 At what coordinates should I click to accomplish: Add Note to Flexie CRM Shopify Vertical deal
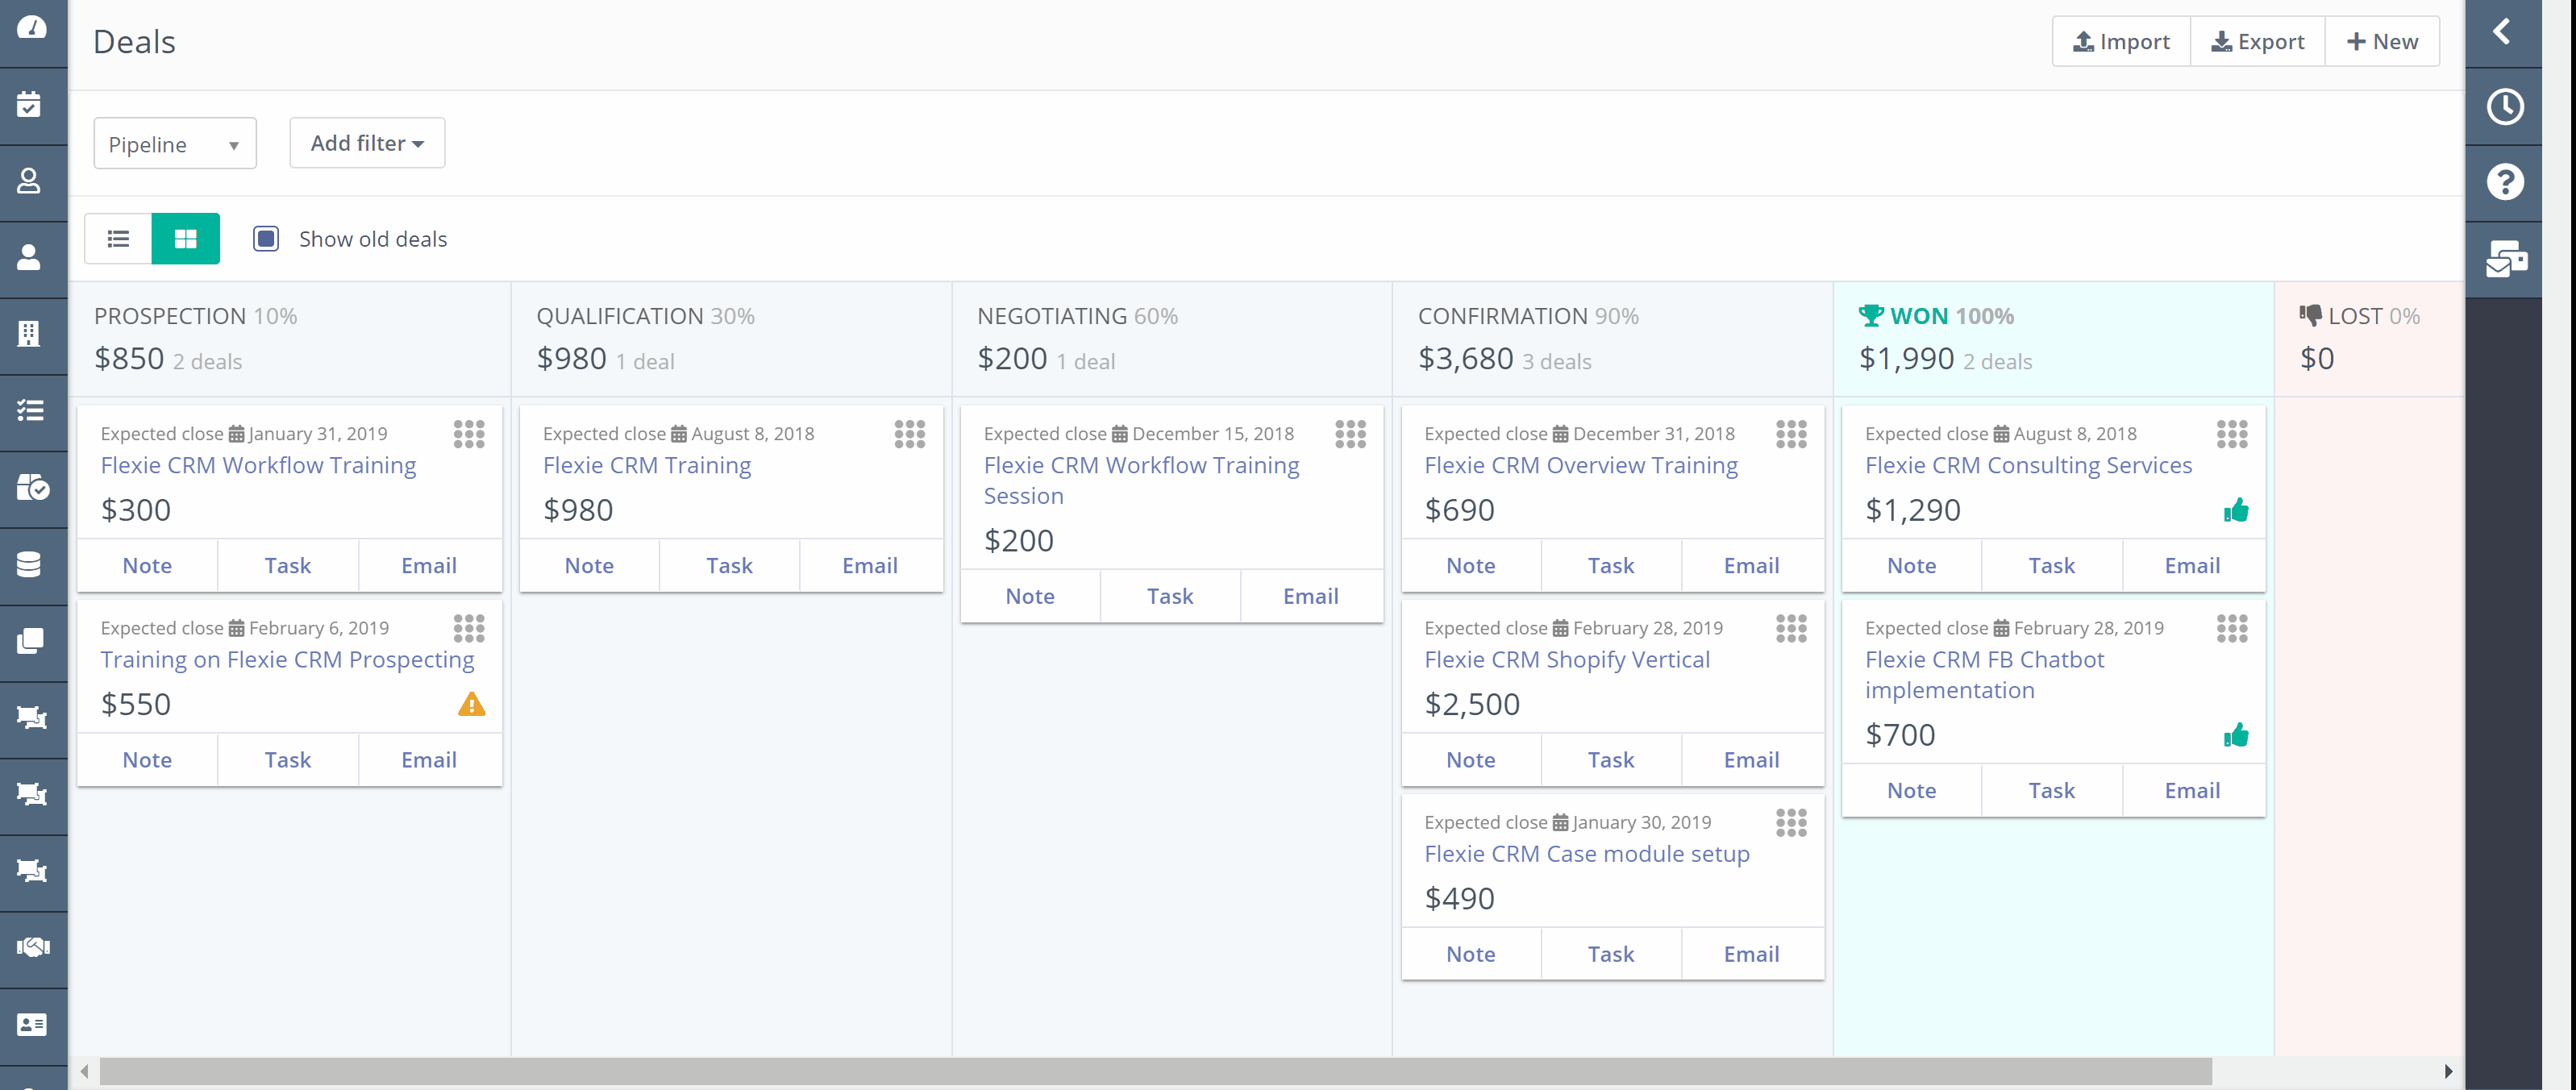click(x=1470, y=761)
